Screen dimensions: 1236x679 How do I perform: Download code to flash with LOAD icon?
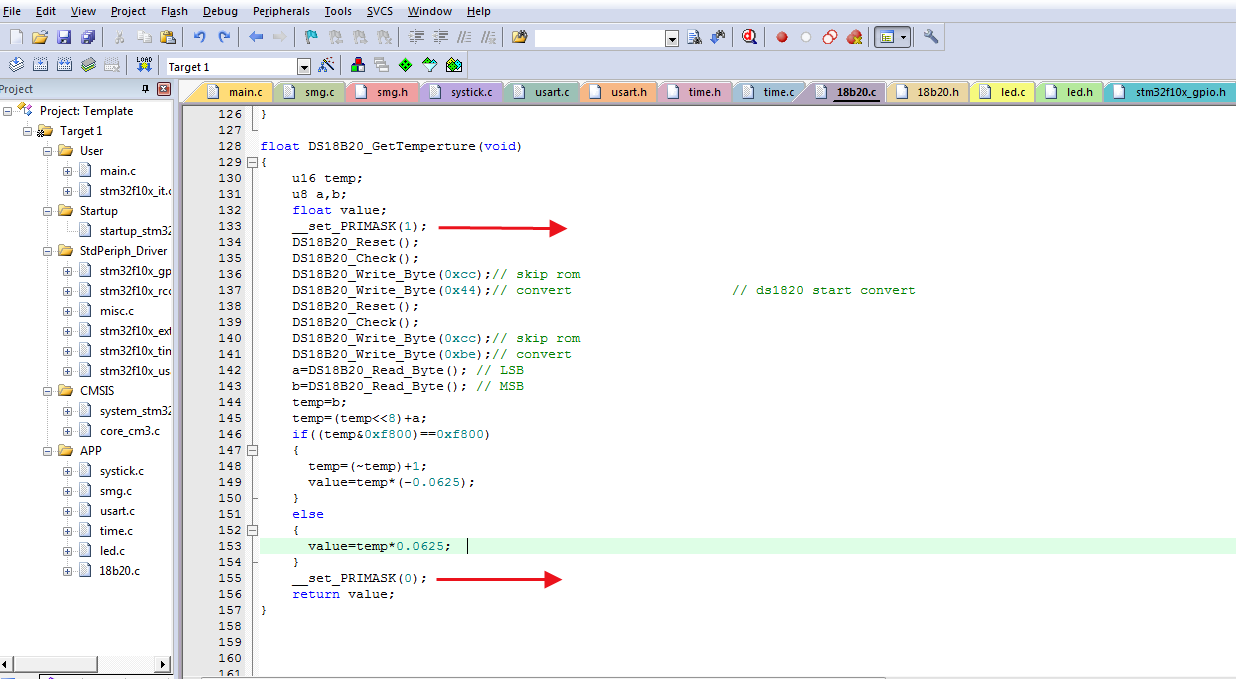[143, 65]
